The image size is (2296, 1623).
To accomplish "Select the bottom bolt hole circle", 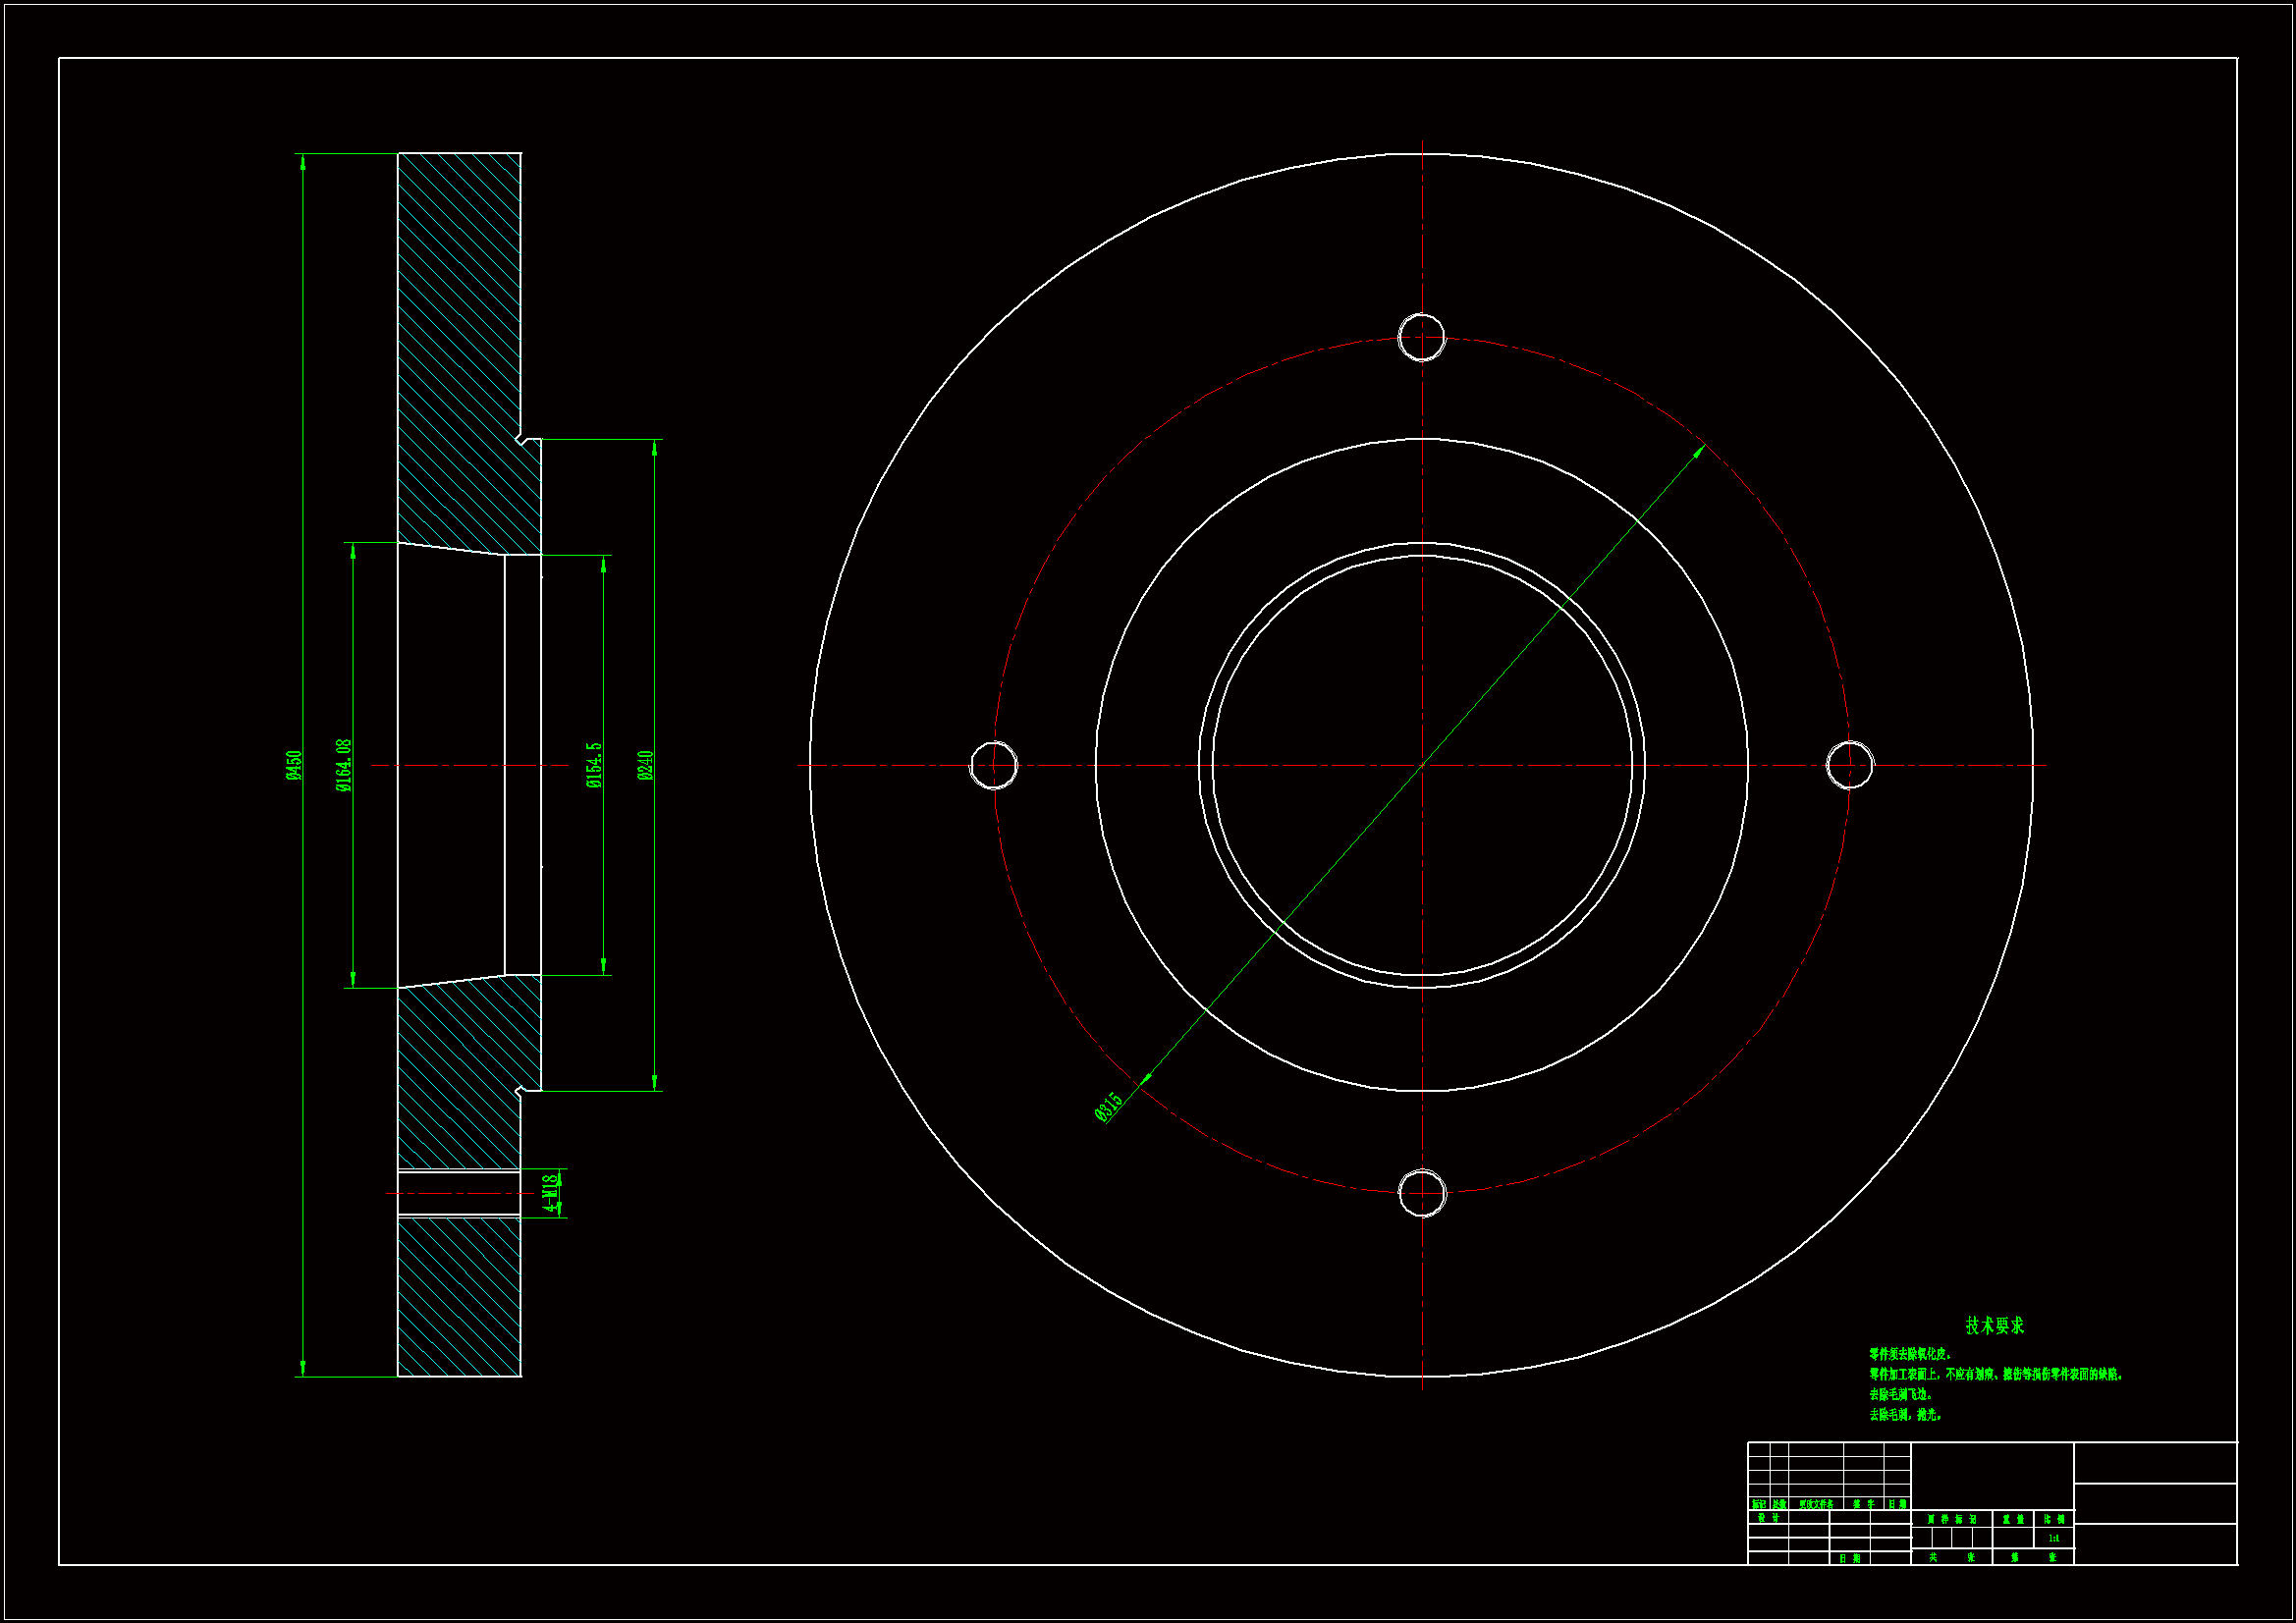I will click(1421, 1192).
